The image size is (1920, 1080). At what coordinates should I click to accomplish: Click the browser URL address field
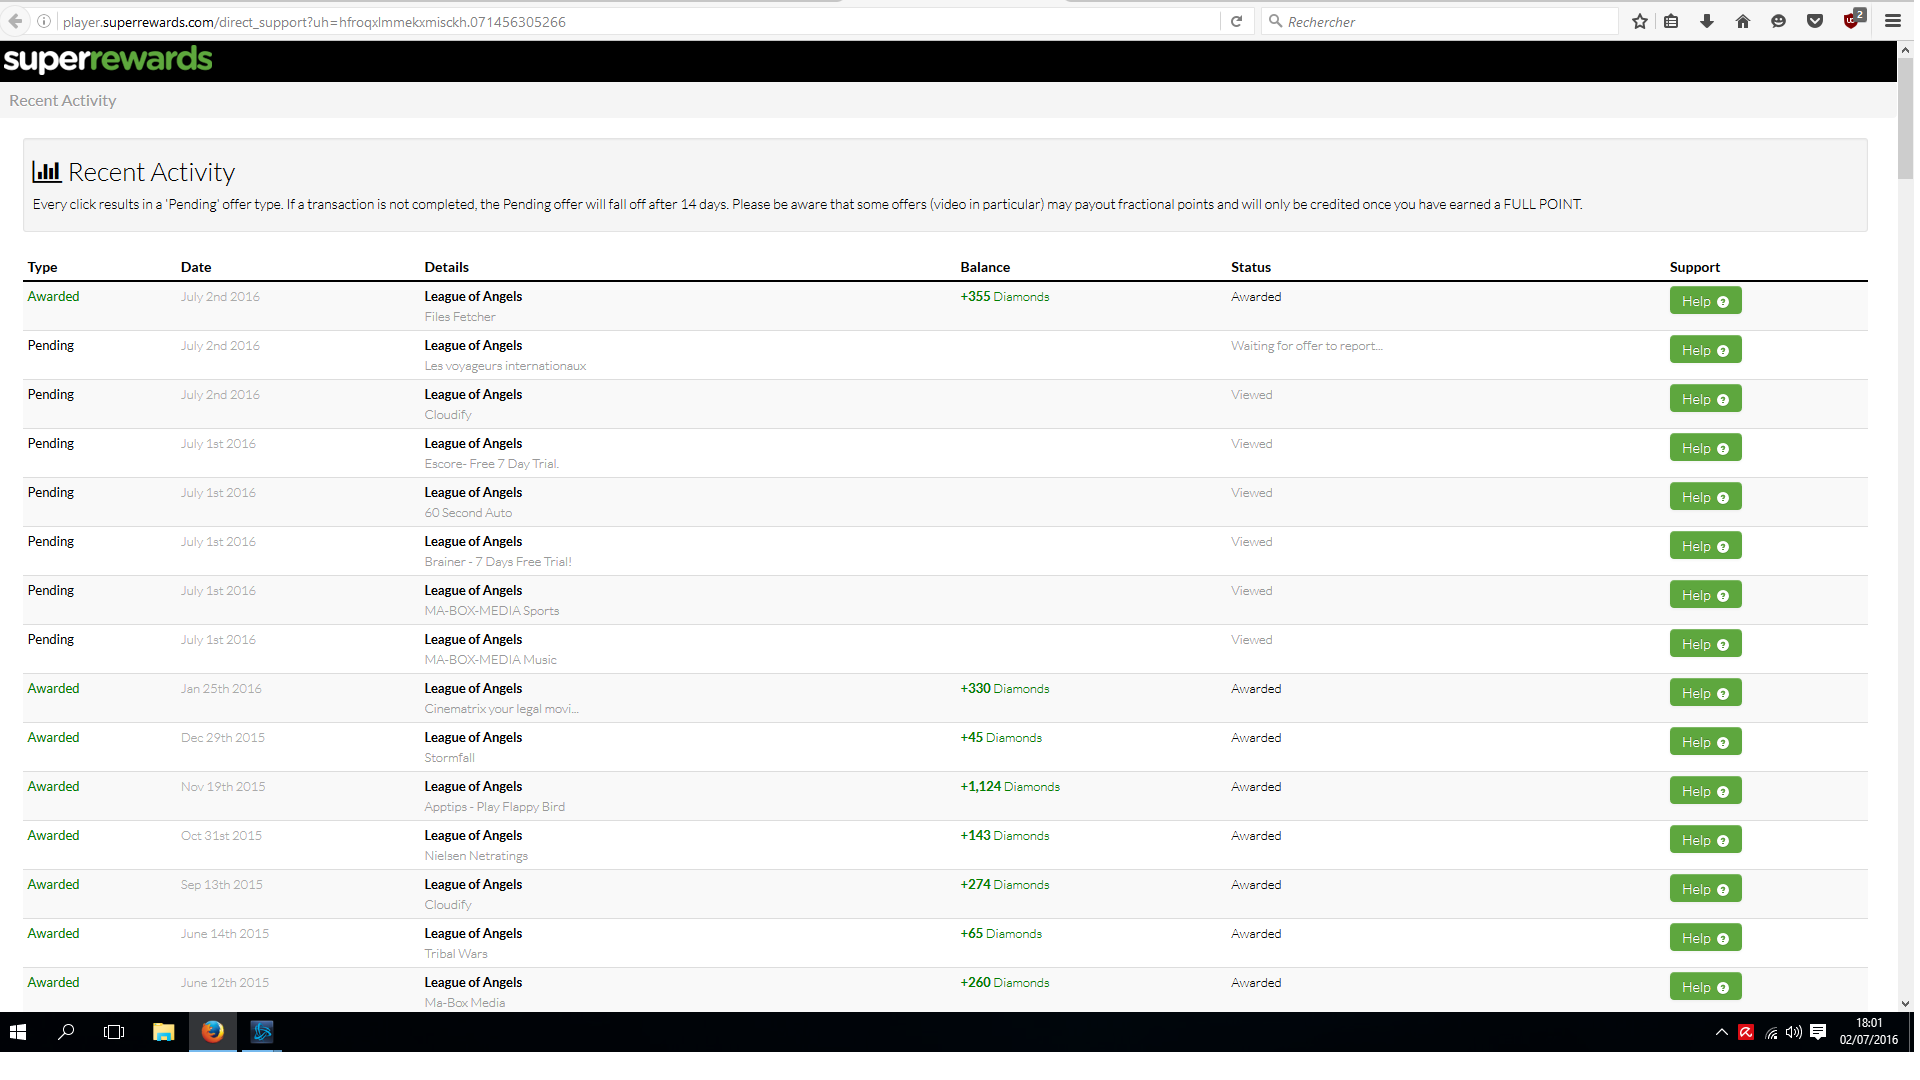(x=640, y=21)
